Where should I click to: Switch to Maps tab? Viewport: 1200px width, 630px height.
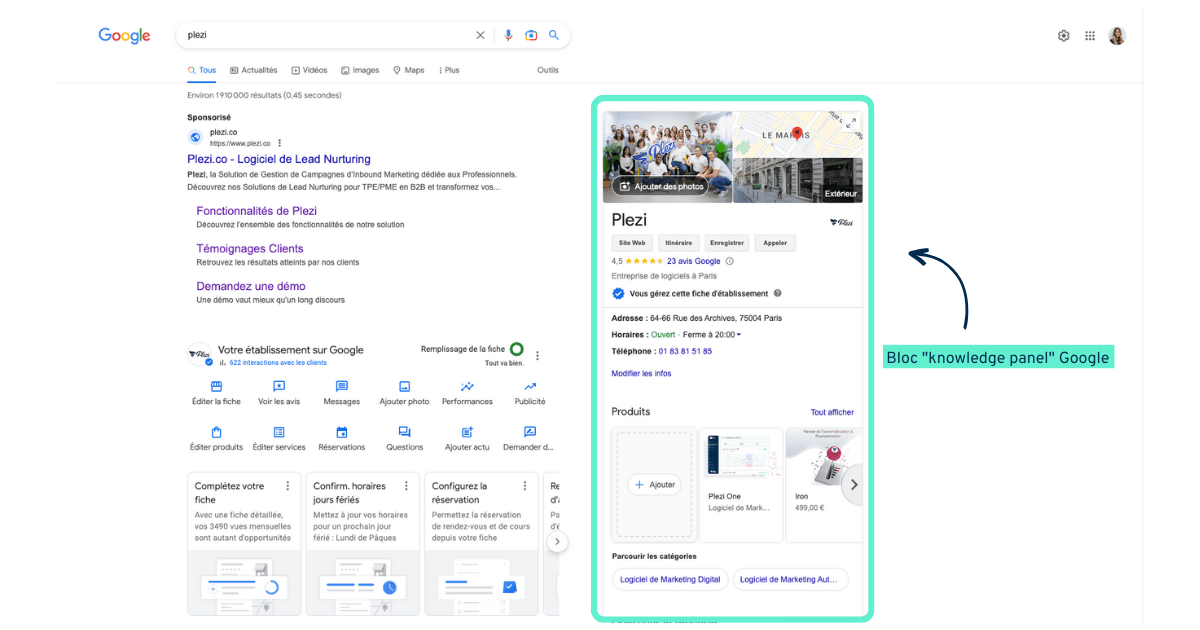pos(408,70)
